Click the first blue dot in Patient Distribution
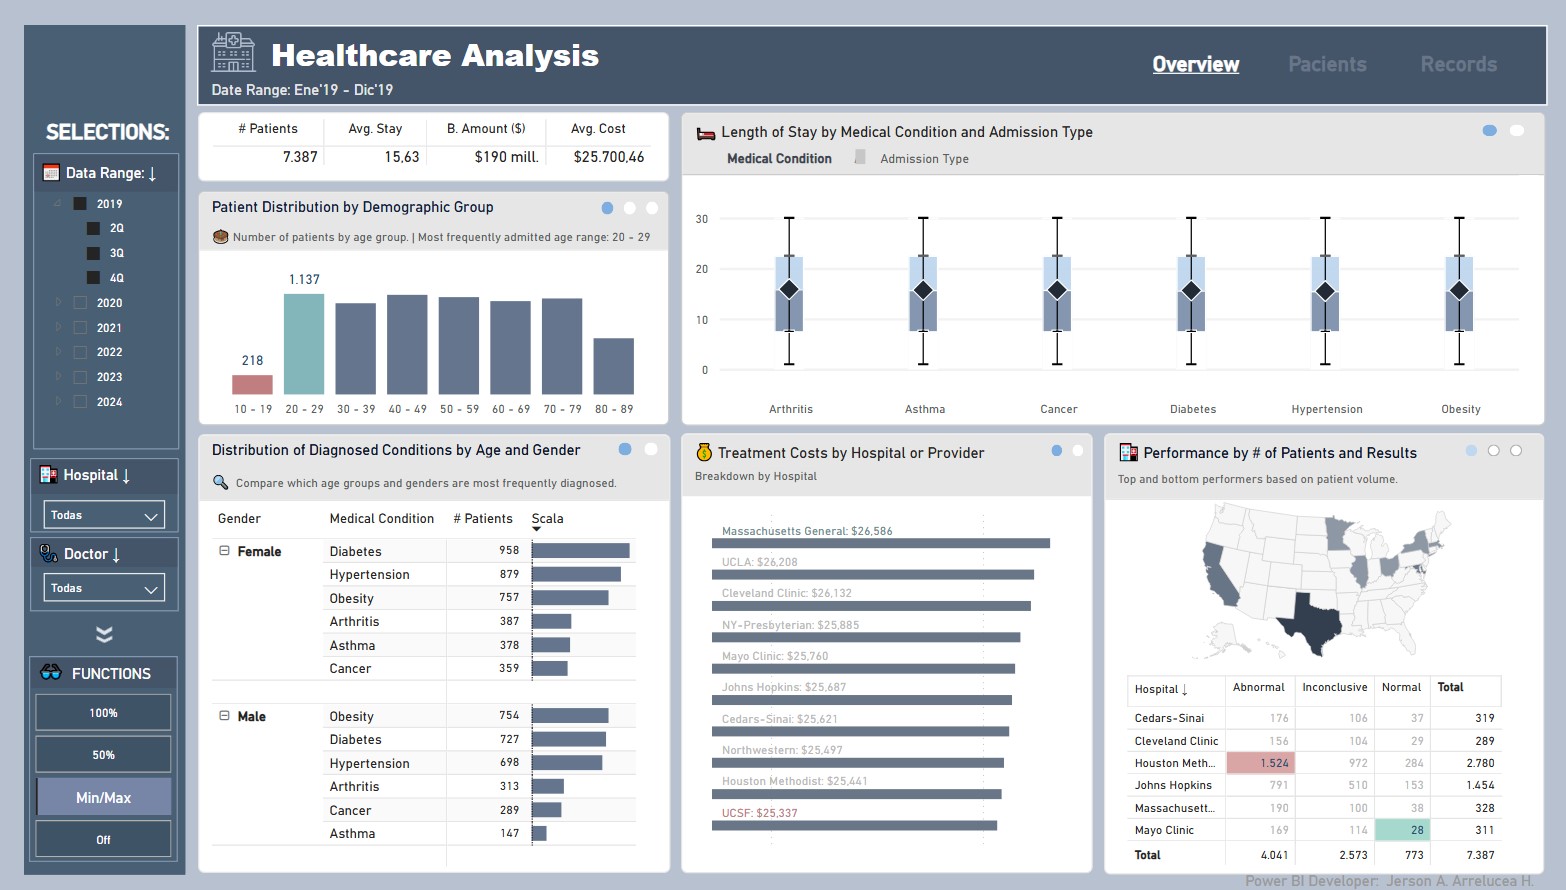 (607, 208)
